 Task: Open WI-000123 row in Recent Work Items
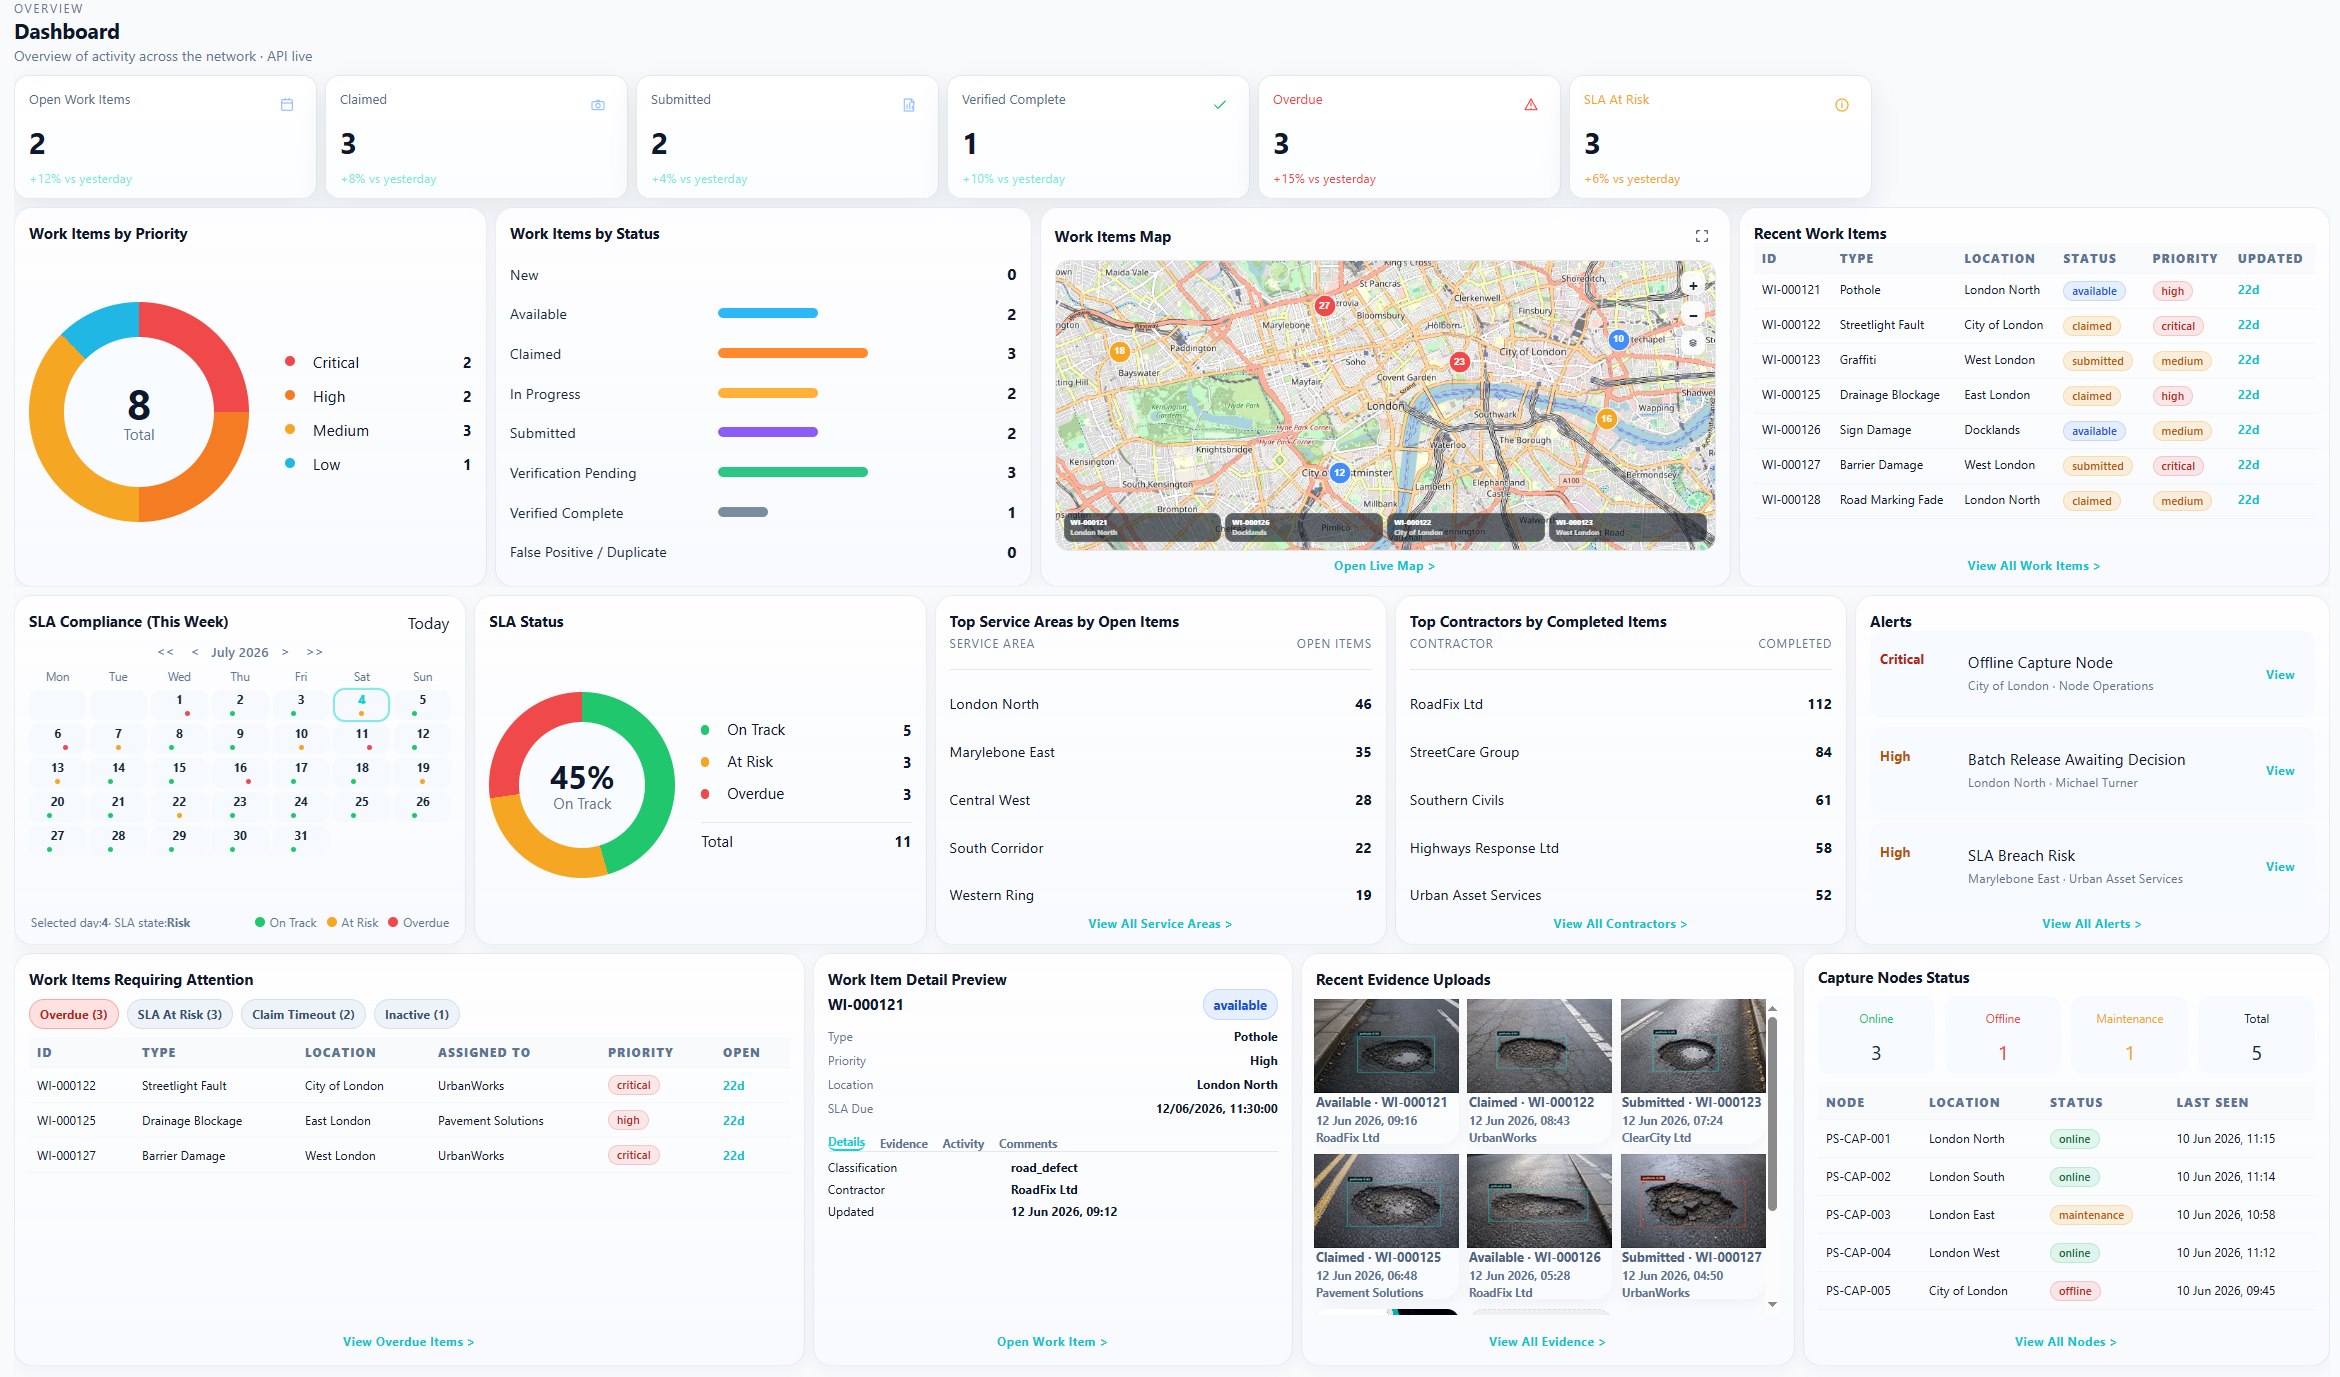[x=2034, y=360]
